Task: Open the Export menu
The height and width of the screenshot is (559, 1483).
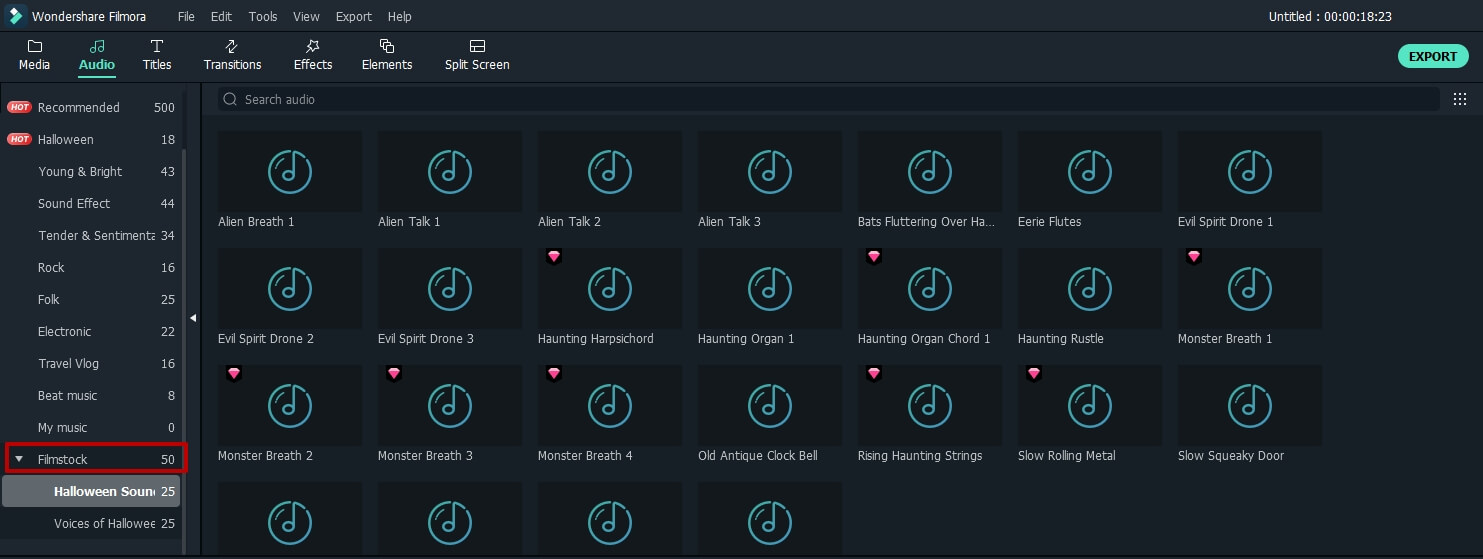Action: 353,16
